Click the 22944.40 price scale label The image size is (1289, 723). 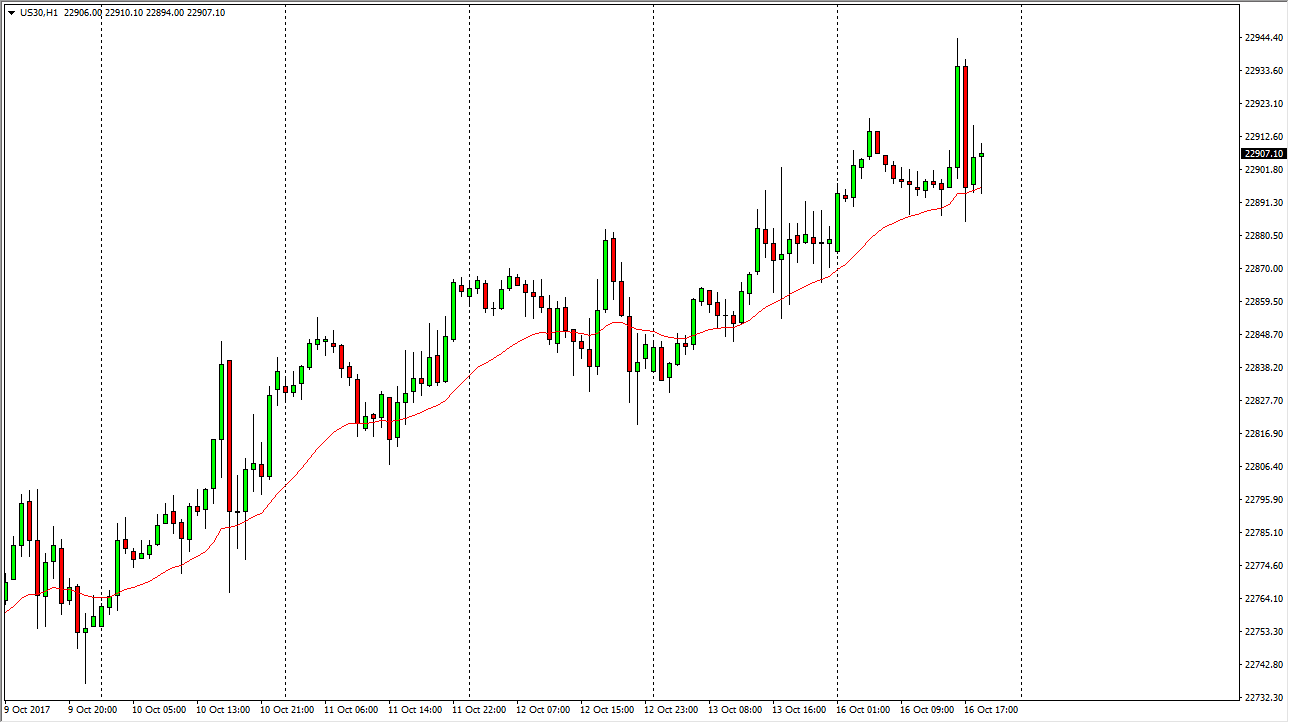1262,38
